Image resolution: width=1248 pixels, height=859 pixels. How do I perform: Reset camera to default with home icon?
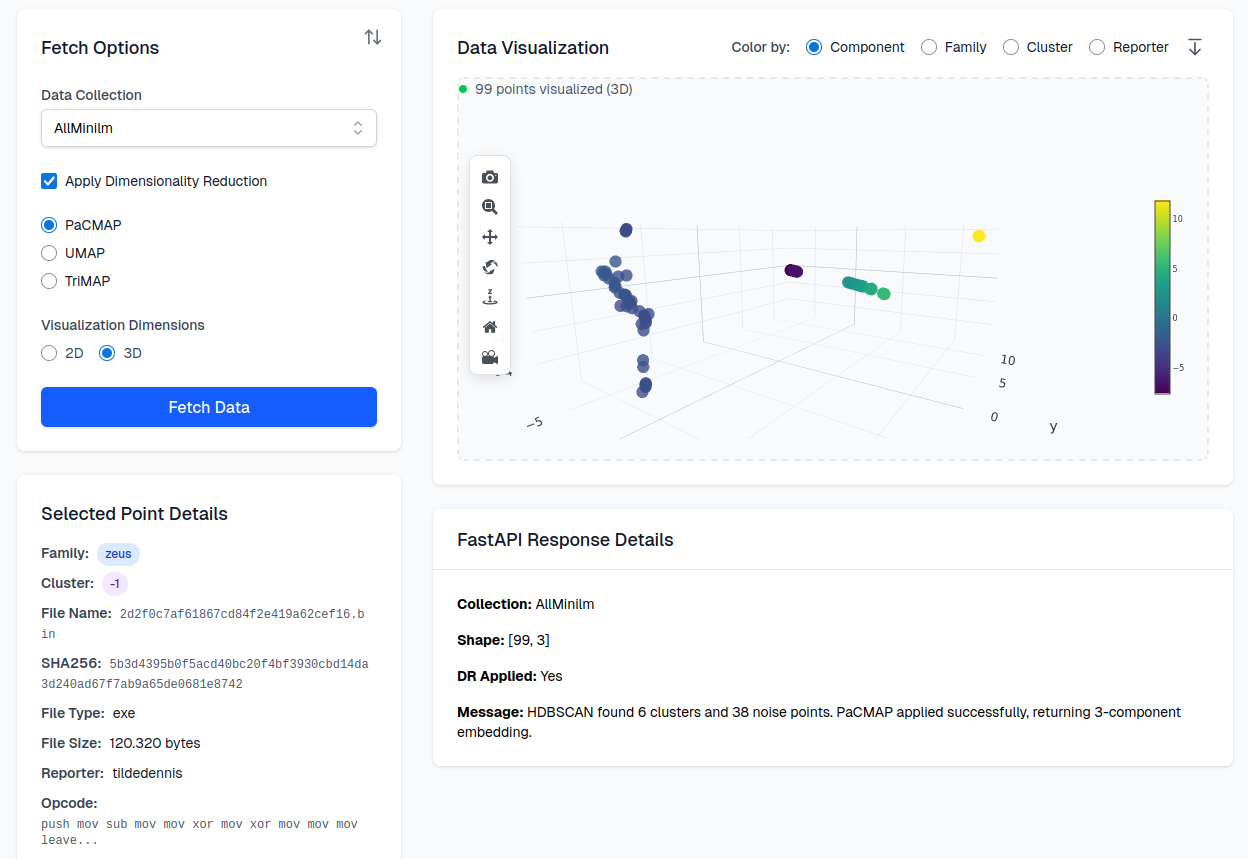click(x=490, y=327)
